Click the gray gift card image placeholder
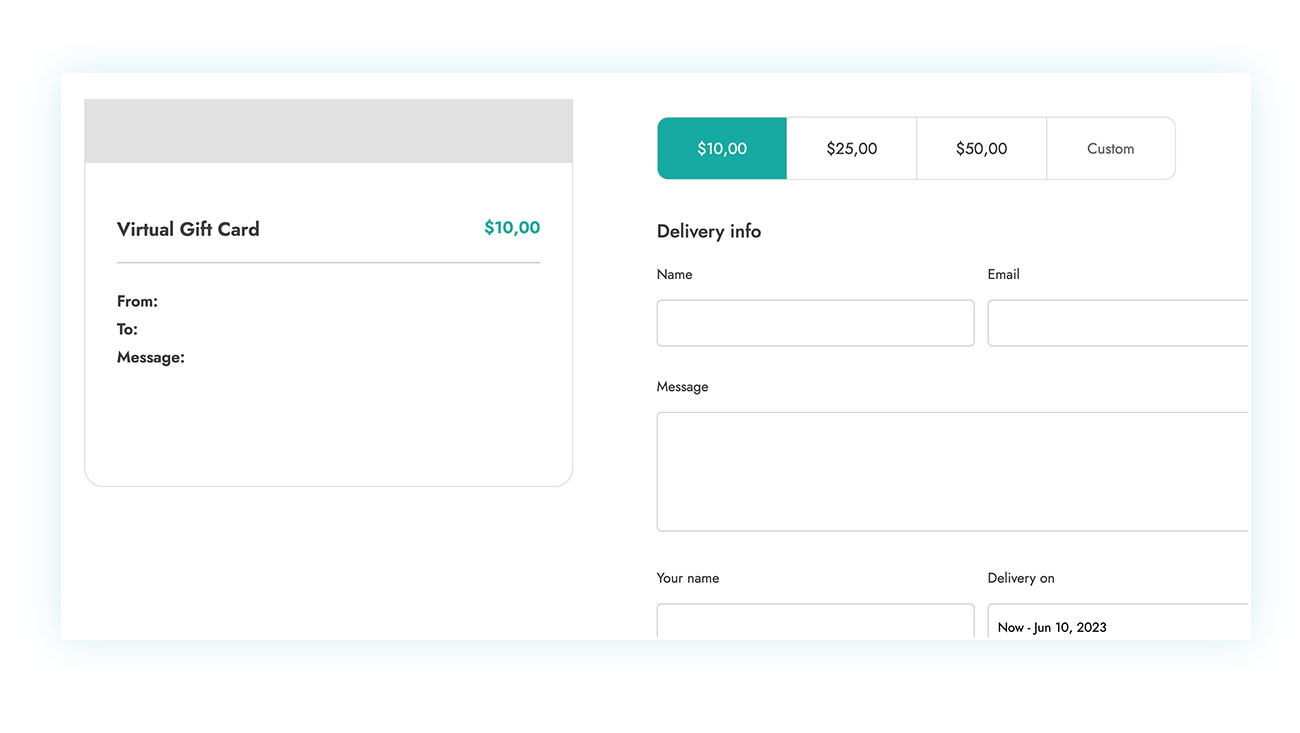1300x733 pixels. click(328, 131)
